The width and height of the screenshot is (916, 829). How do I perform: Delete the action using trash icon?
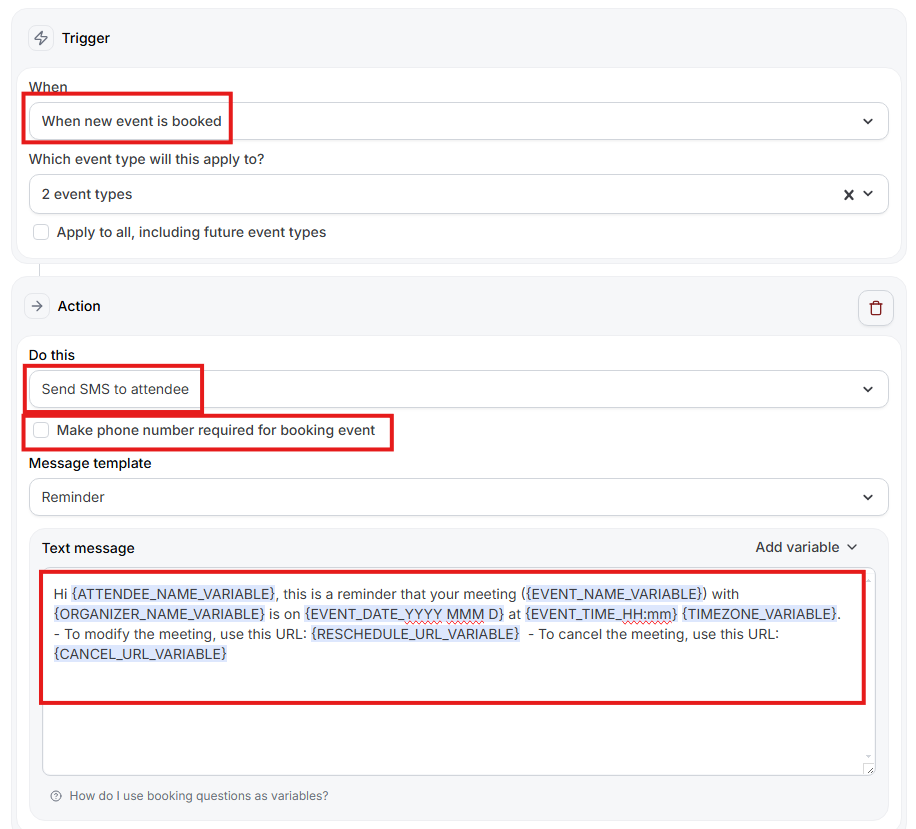pos(875,308)
